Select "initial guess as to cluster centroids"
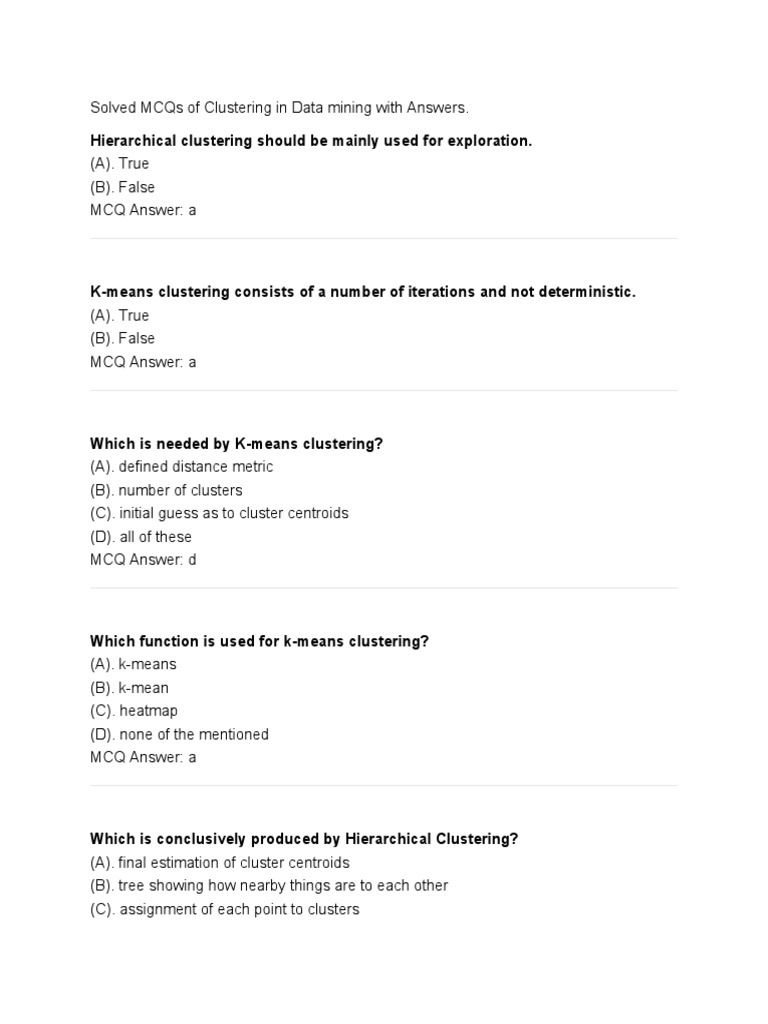The width and height of the screenshot is (768, 1024). click(x=219, y=513)
